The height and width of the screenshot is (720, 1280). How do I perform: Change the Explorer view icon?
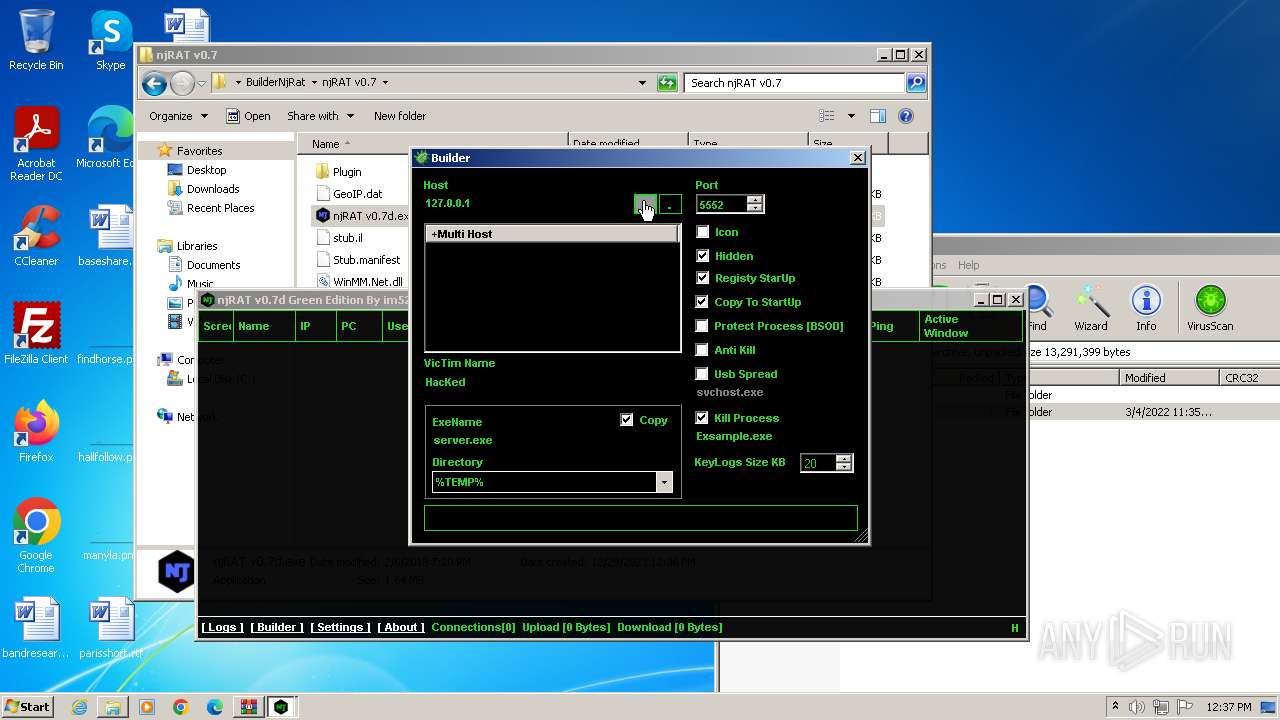coord(827,116)
